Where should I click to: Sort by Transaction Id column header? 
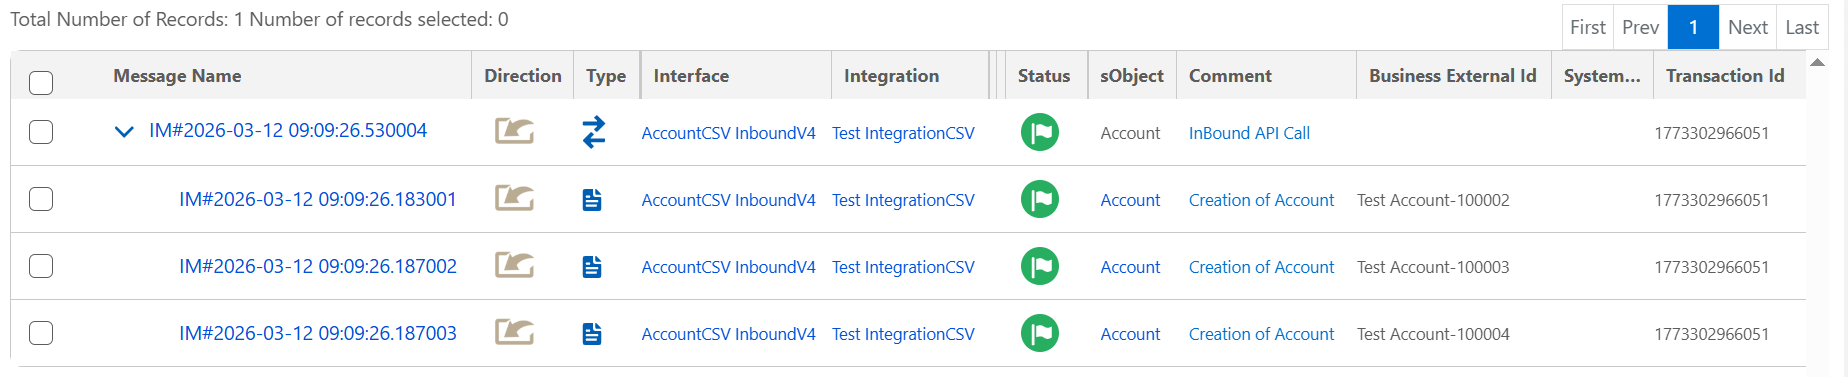(1725, 76)
